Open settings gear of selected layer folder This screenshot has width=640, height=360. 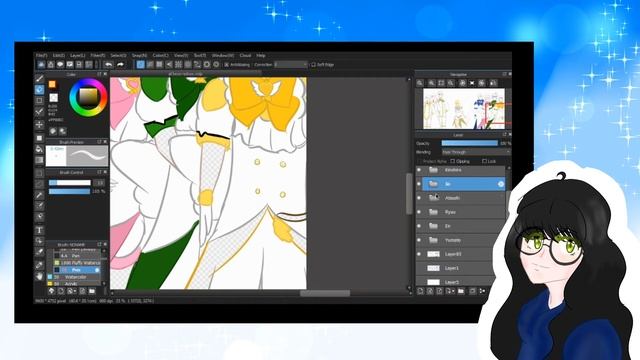501,184
